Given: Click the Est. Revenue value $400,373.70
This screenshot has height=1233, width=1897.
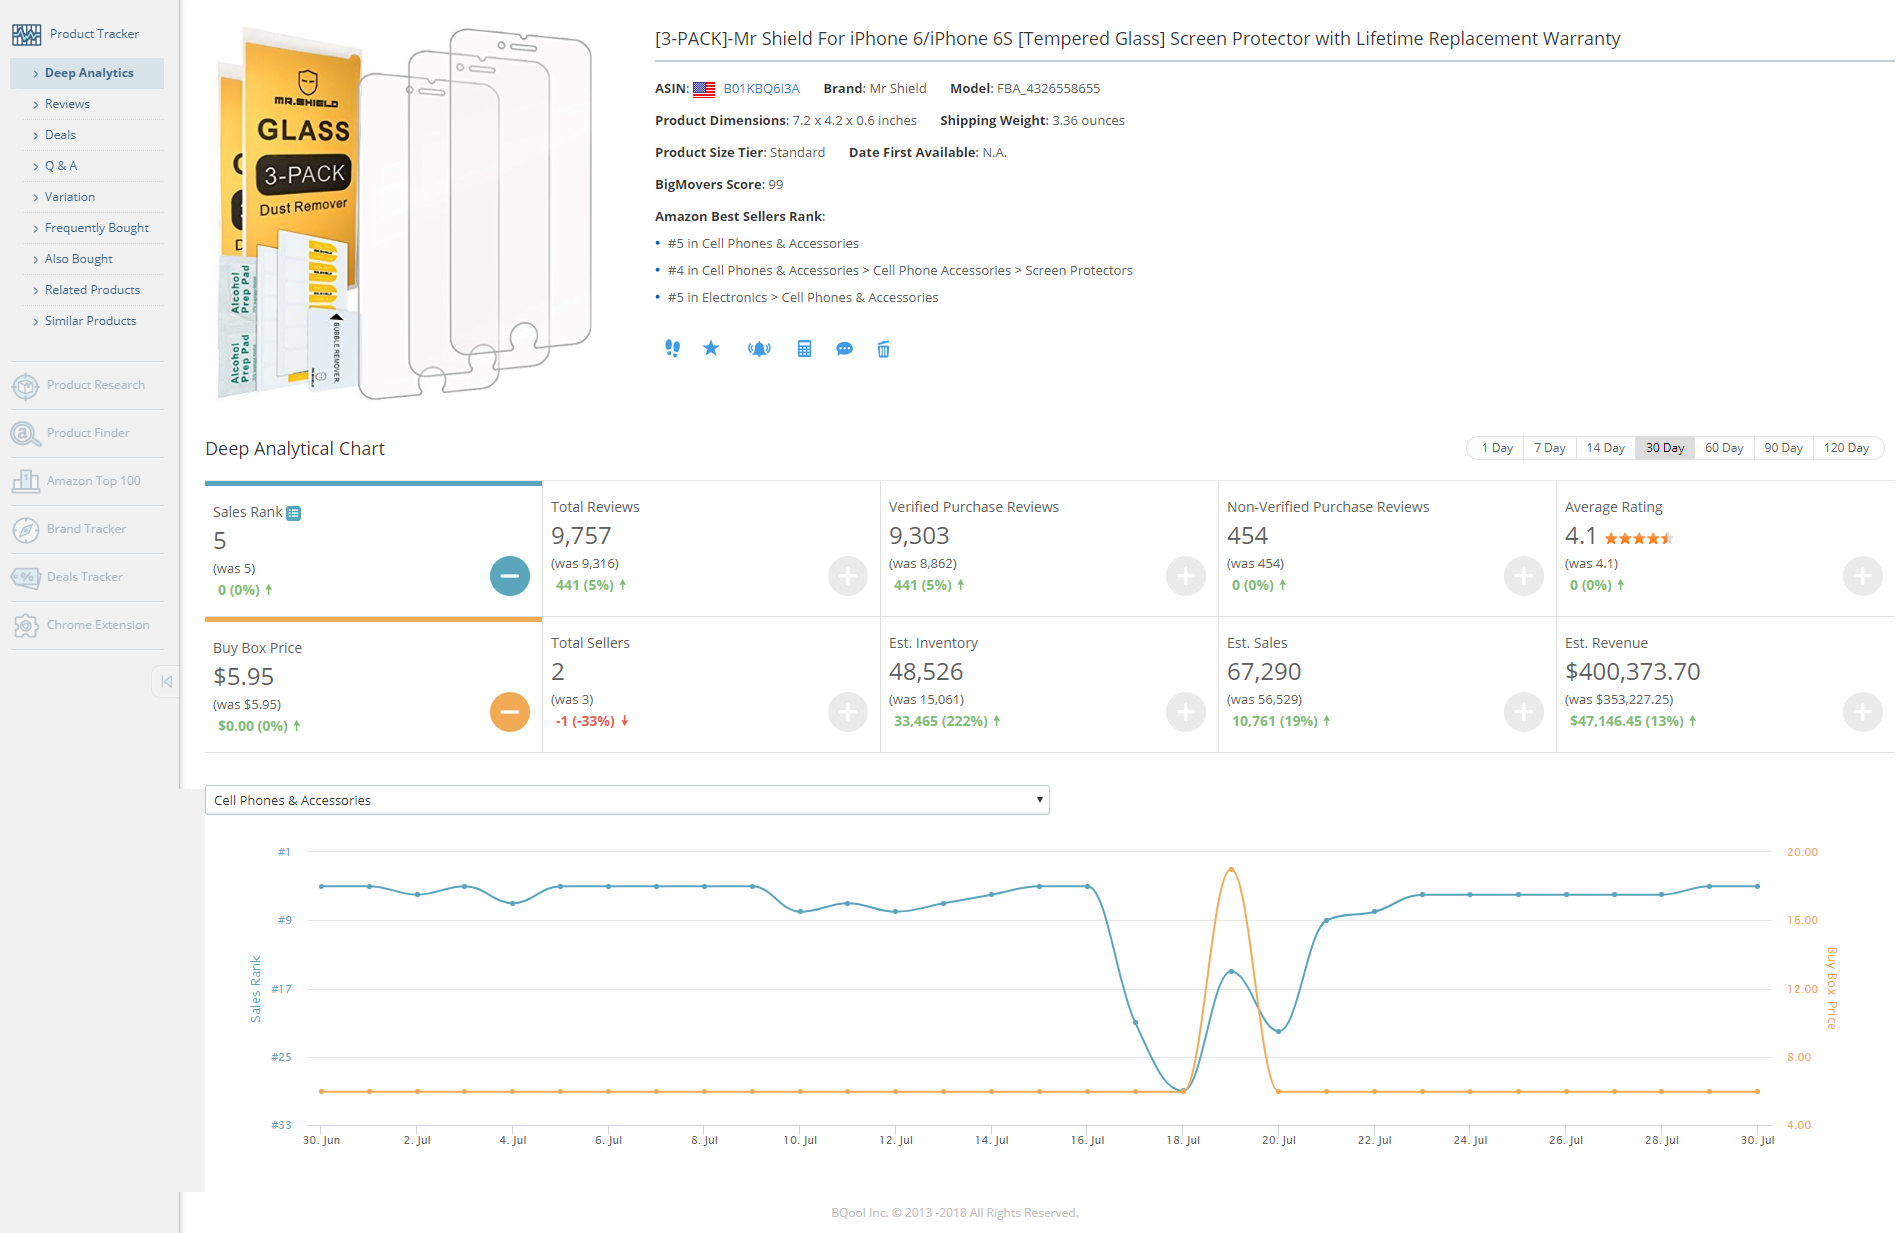Looking at the screenshot, I should pos(1632,672).
